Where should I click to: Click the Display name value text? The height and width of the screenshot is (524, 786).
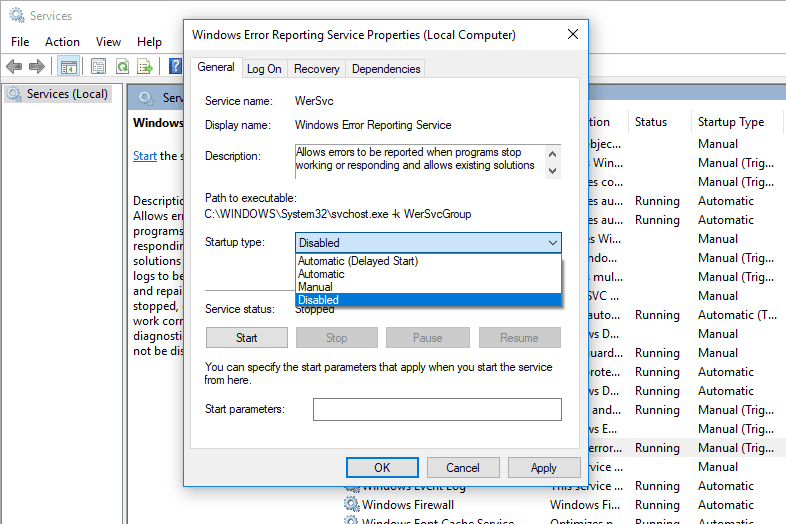(x=373, y=125)
